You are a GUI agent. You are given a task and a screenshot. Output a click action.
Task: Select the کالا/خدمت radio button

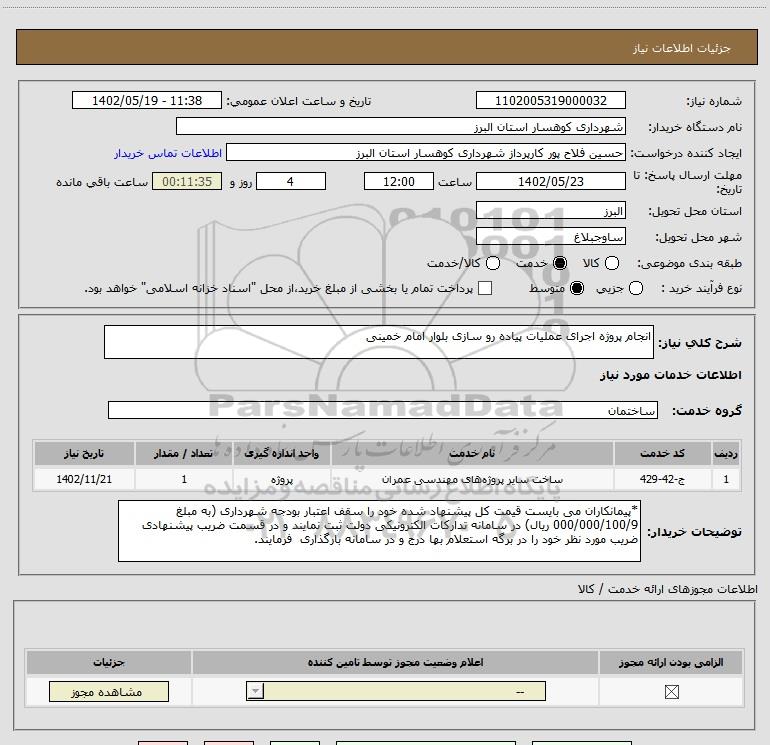click(493, 263)
